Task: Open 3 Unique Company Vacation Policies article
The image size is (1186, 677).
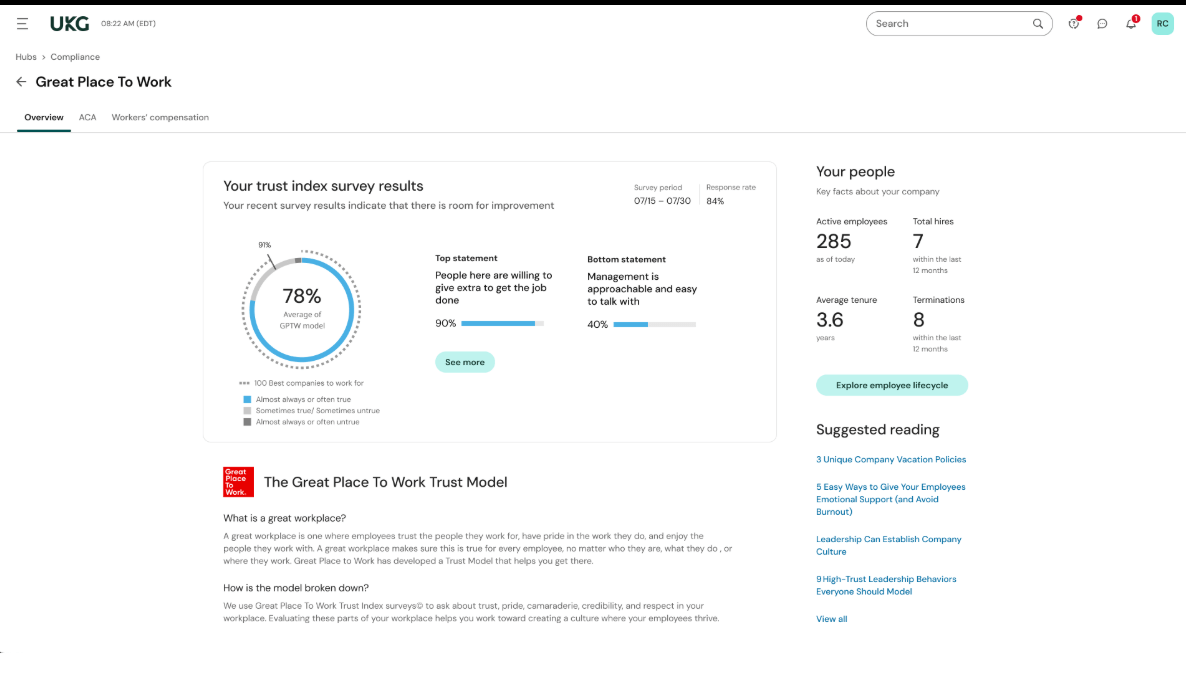Action: coord(891,459)
